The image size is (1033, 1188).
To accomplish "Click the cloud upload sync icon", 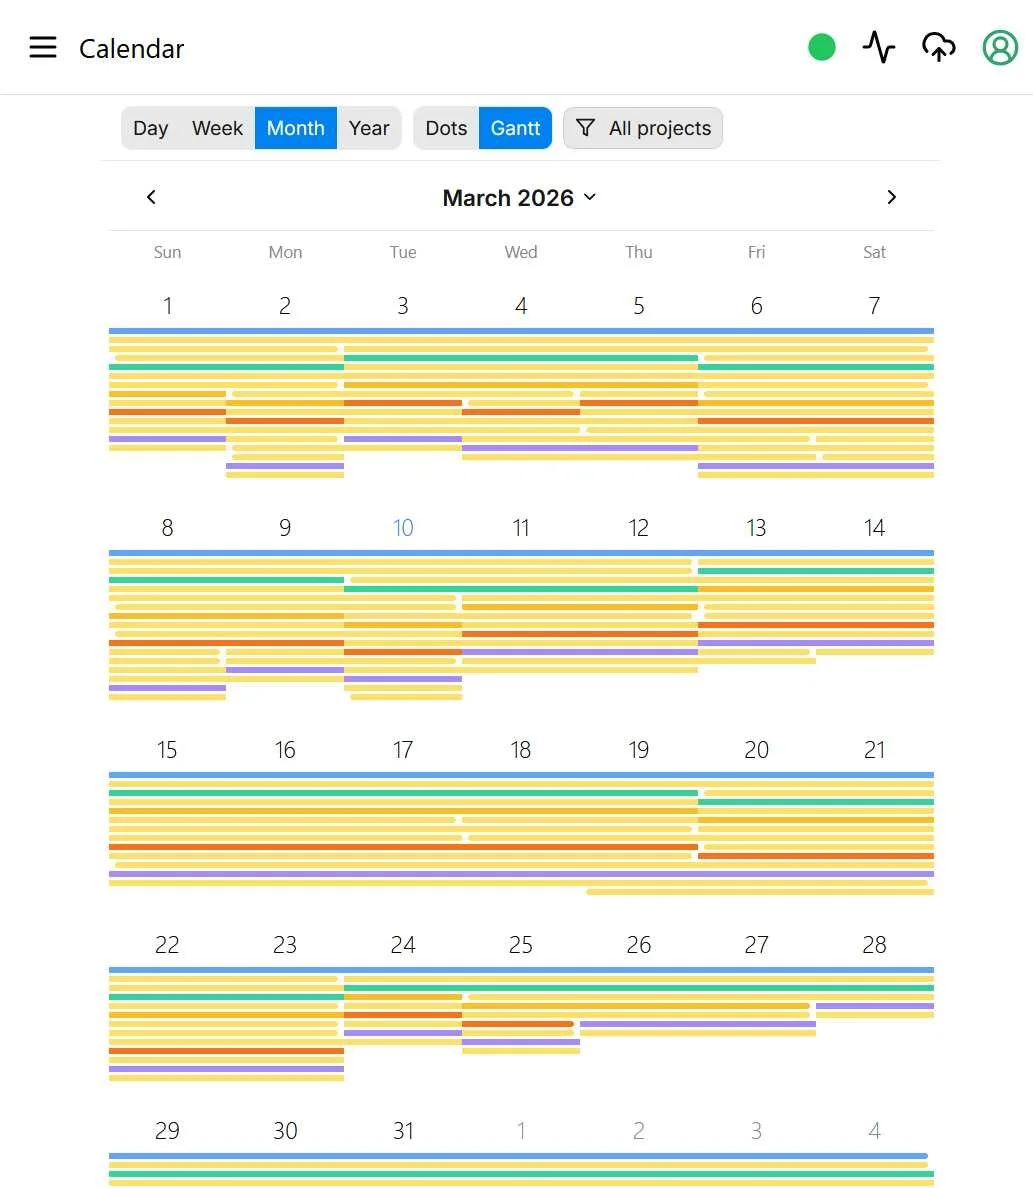I will [938, 47].
